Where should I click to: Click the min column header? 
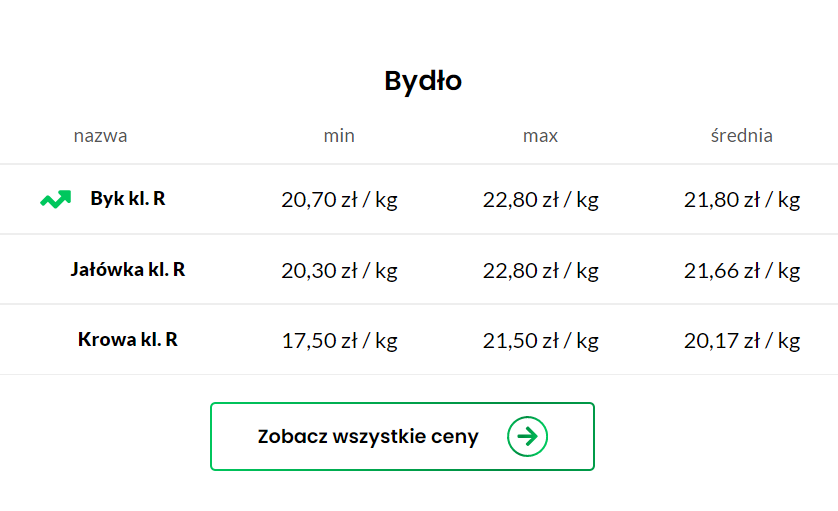click(x=339, y=136)
